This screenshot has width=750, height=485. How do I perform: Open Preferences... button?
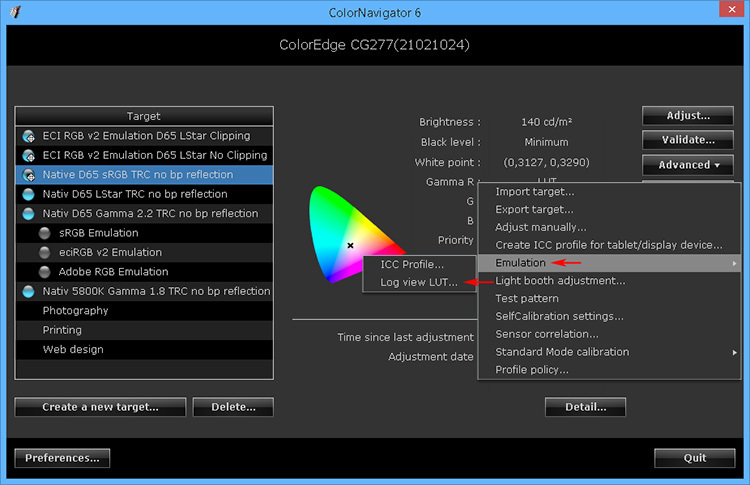[x=62, y=458]
